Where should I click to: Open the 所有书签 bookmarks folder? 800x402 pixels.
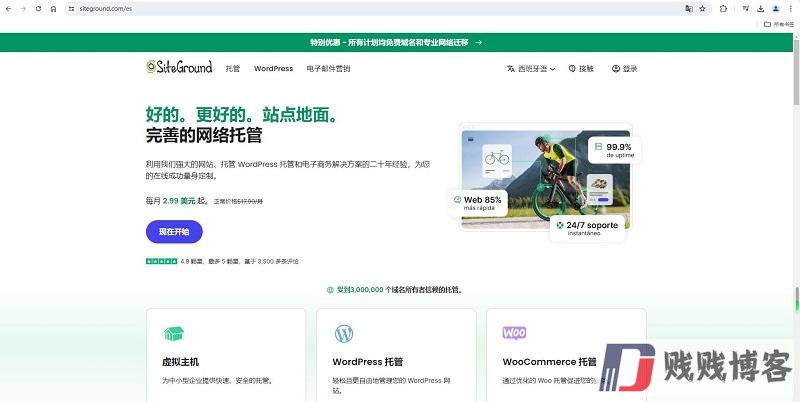[779, 24]
